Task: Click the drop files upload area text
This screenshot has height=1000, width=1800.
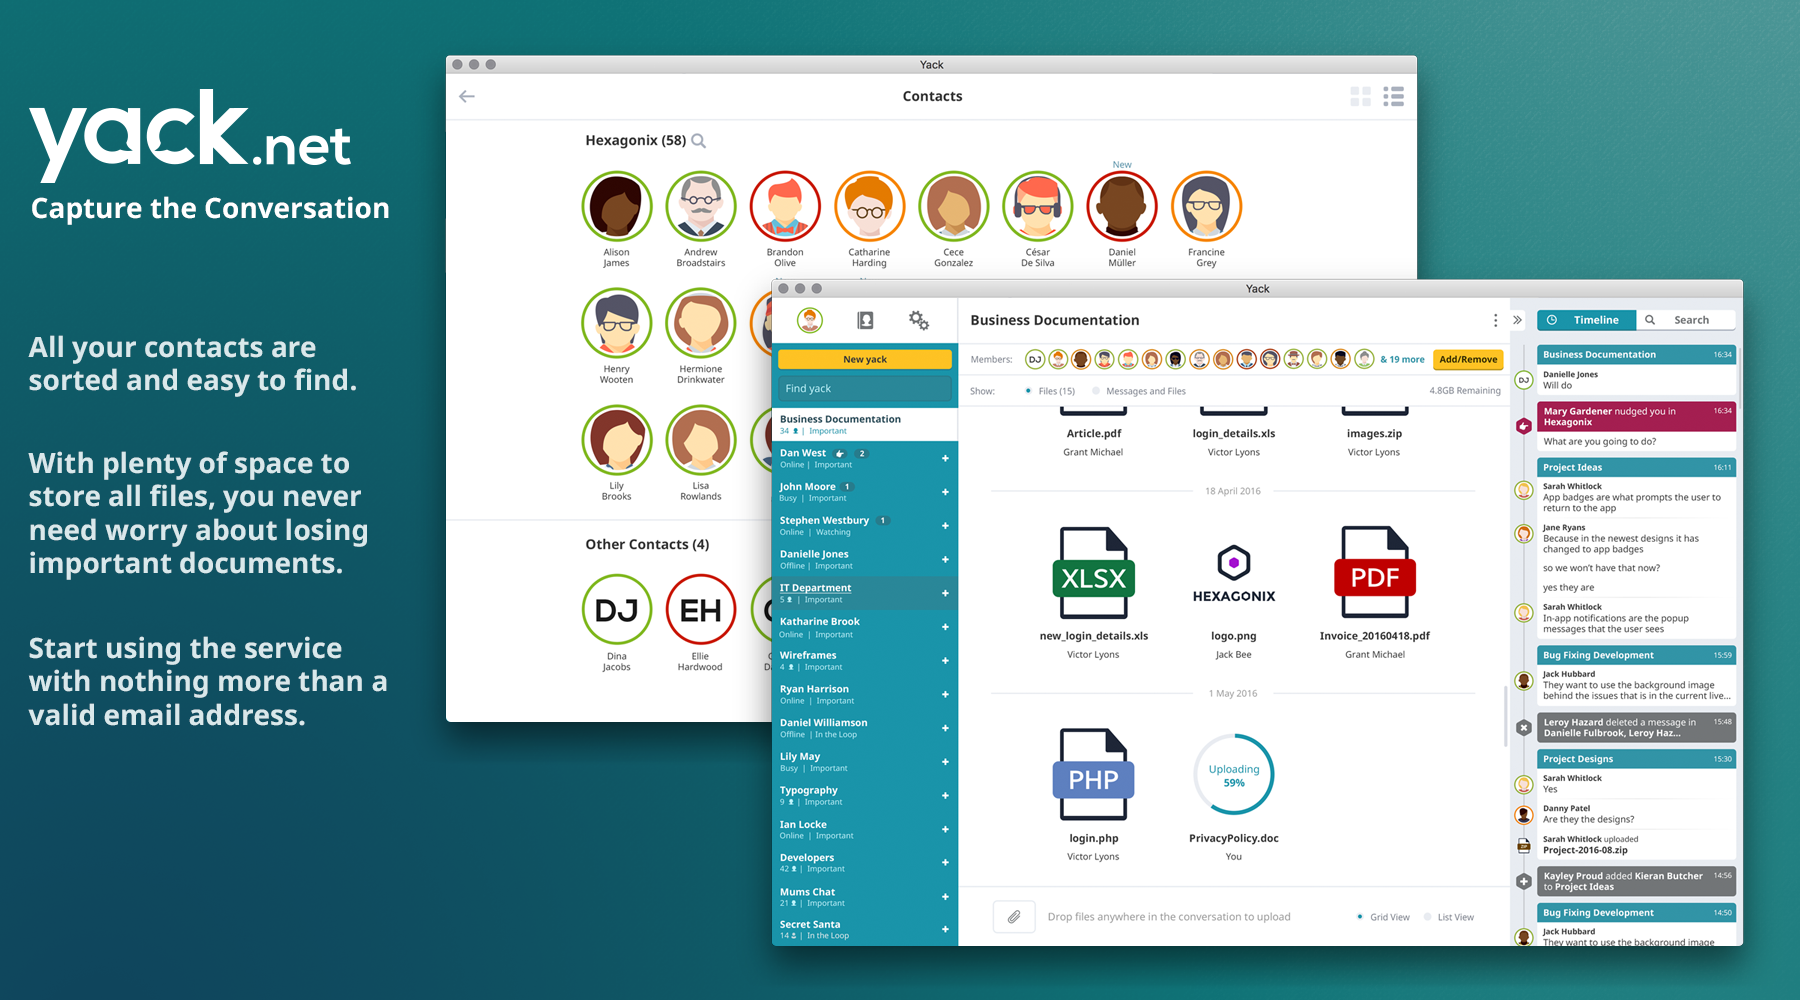Action: click(1169, 917)
